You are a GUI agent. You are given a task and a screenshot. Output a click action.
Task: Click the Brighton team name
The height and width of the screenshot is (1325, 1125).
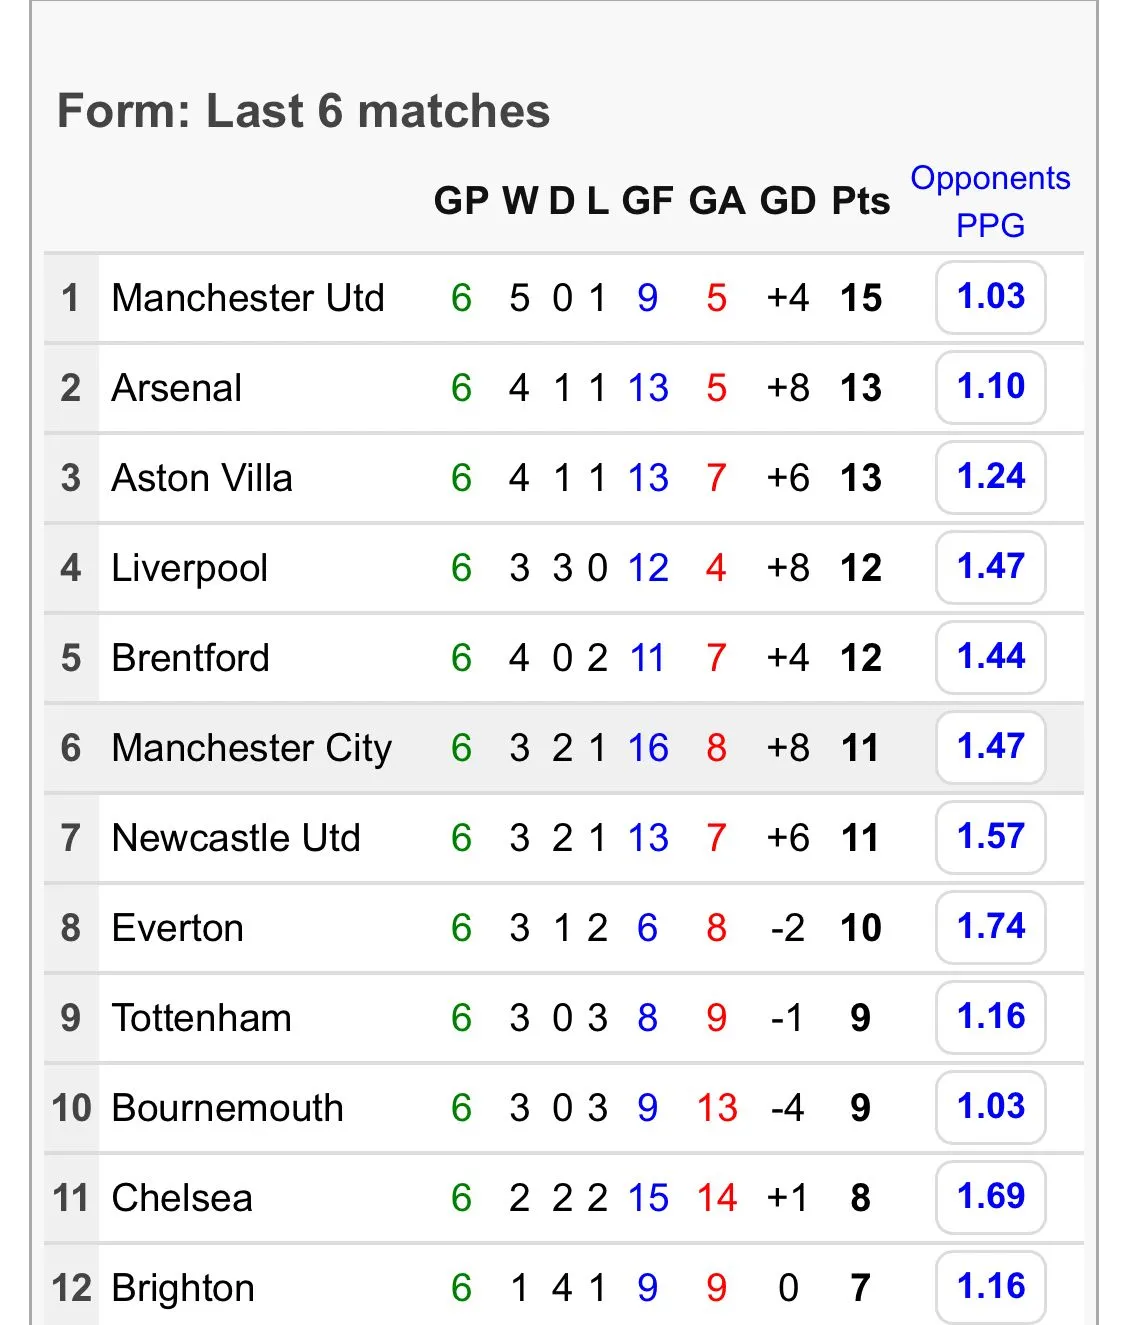coord(183,1288)
